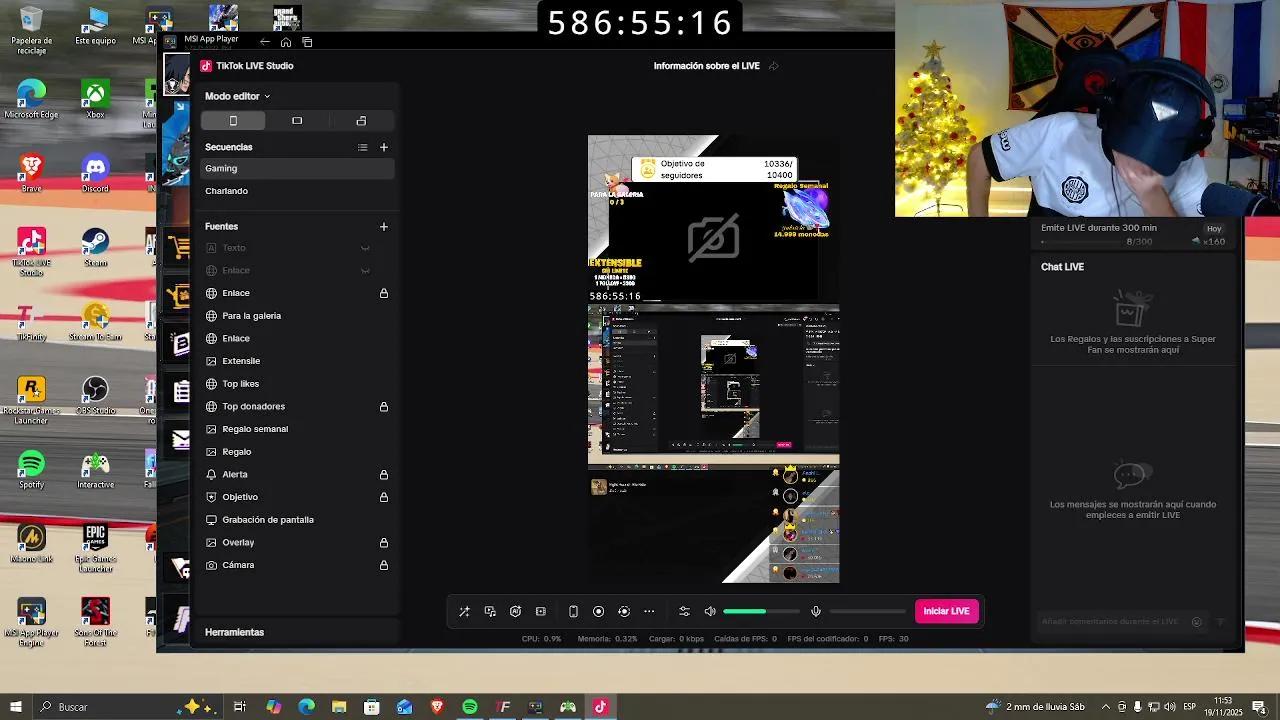
Task: Click the replay capture circle icon
Action: [x=624, y=611]
